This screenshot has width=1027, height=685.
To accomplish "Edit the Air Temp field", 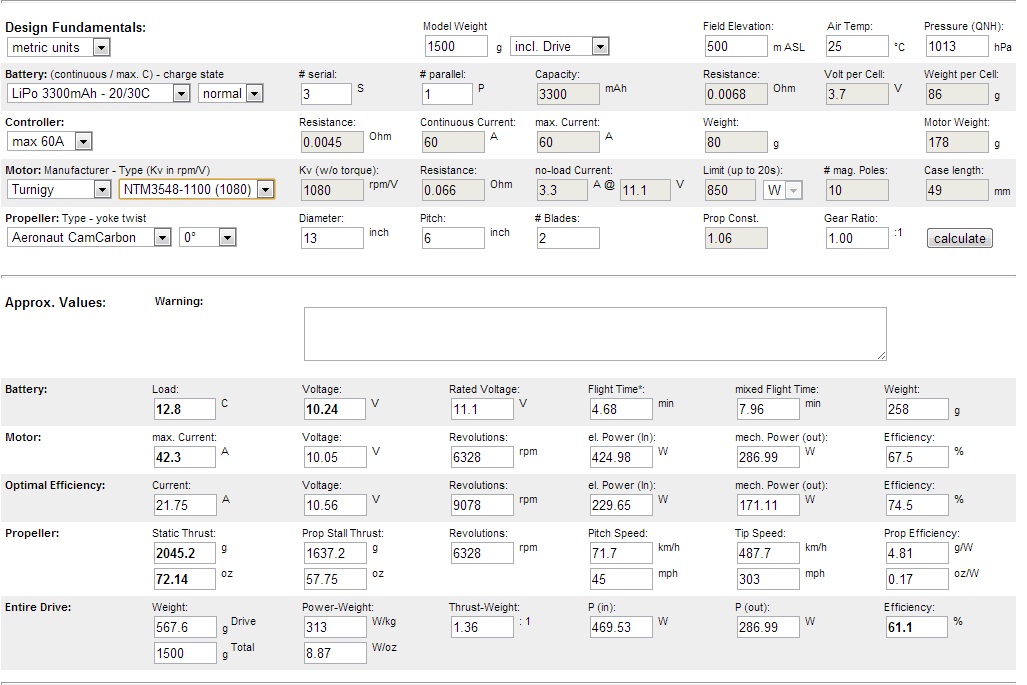I will tap(856, 46).
